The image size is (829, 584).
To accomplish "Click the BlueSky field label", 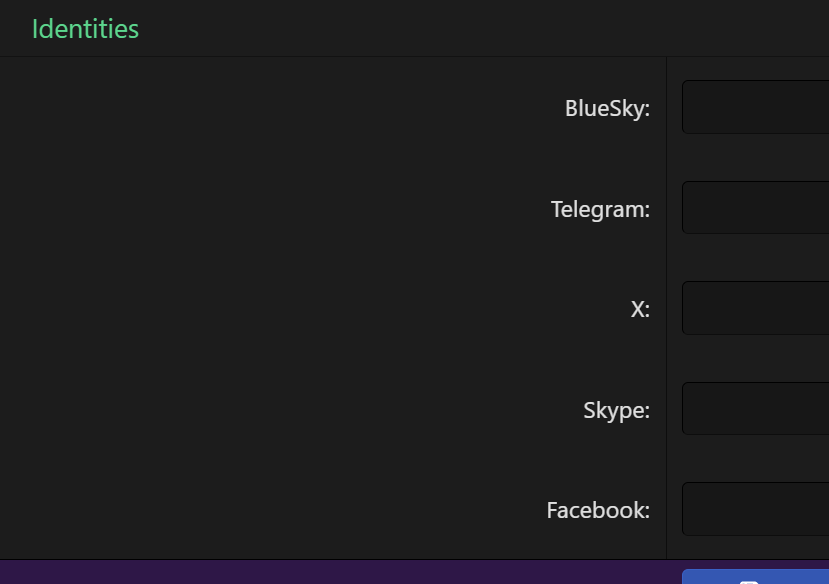I will (x=607, y=108).
